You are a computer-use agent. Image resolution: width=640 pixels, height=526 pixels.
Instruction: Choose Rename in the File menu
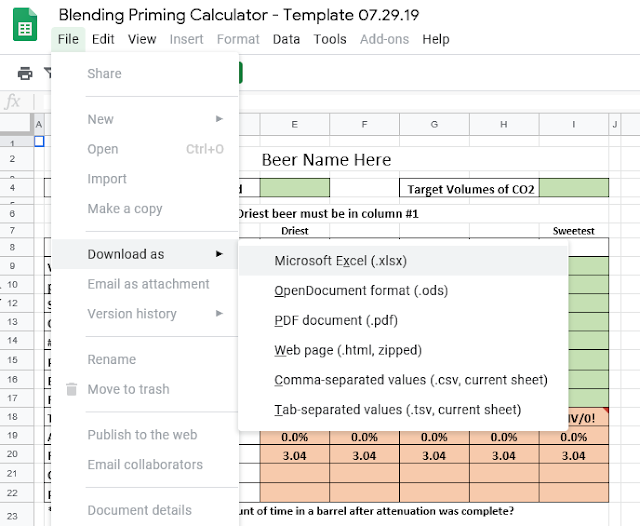click(145, 360)
